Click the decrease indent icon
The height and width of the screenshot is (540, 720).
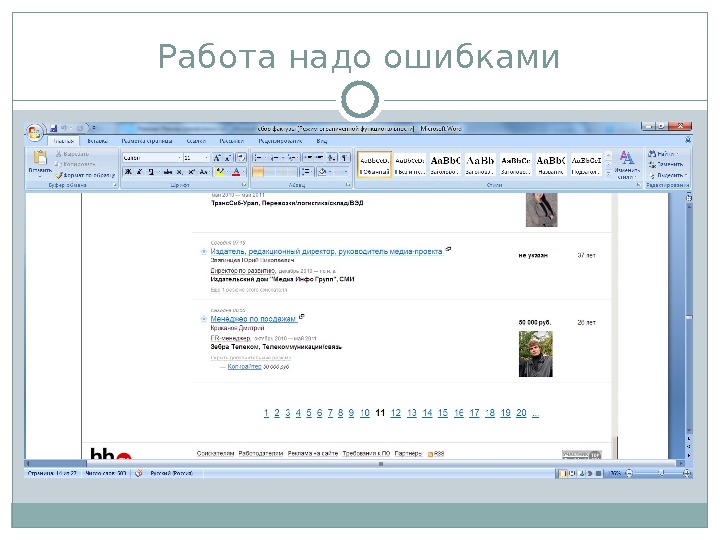coord(309,158)
